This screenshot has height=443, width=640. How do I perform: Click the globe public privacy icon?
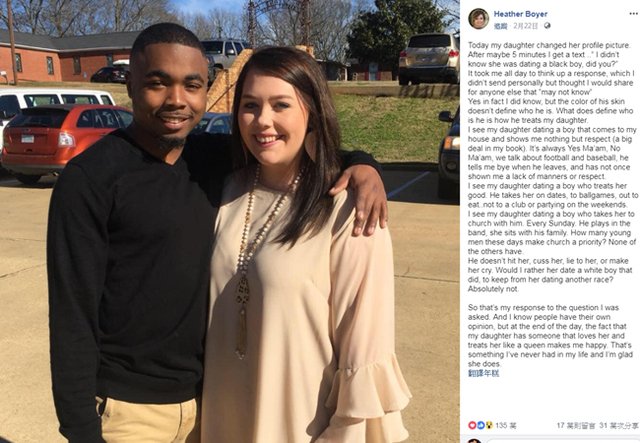pos(547,26)
